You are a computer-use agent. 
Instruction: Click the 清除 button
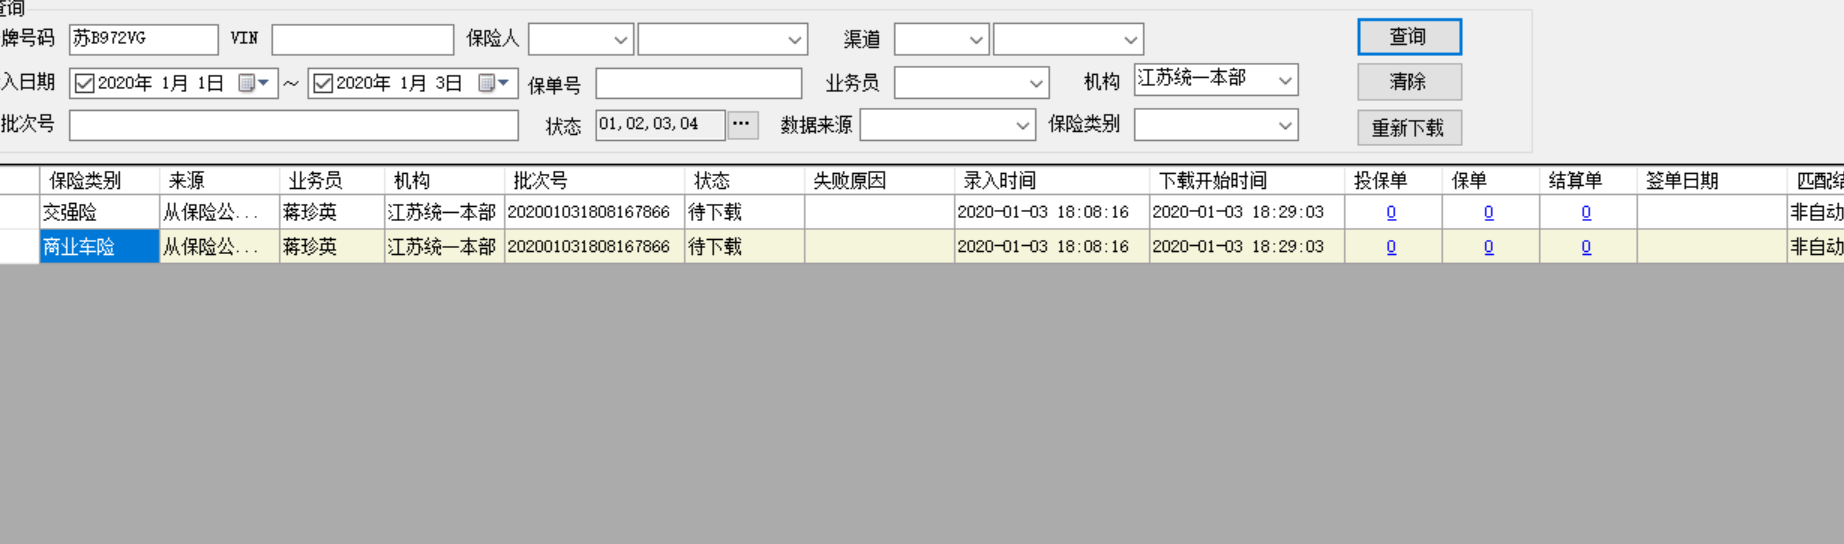1409,82
